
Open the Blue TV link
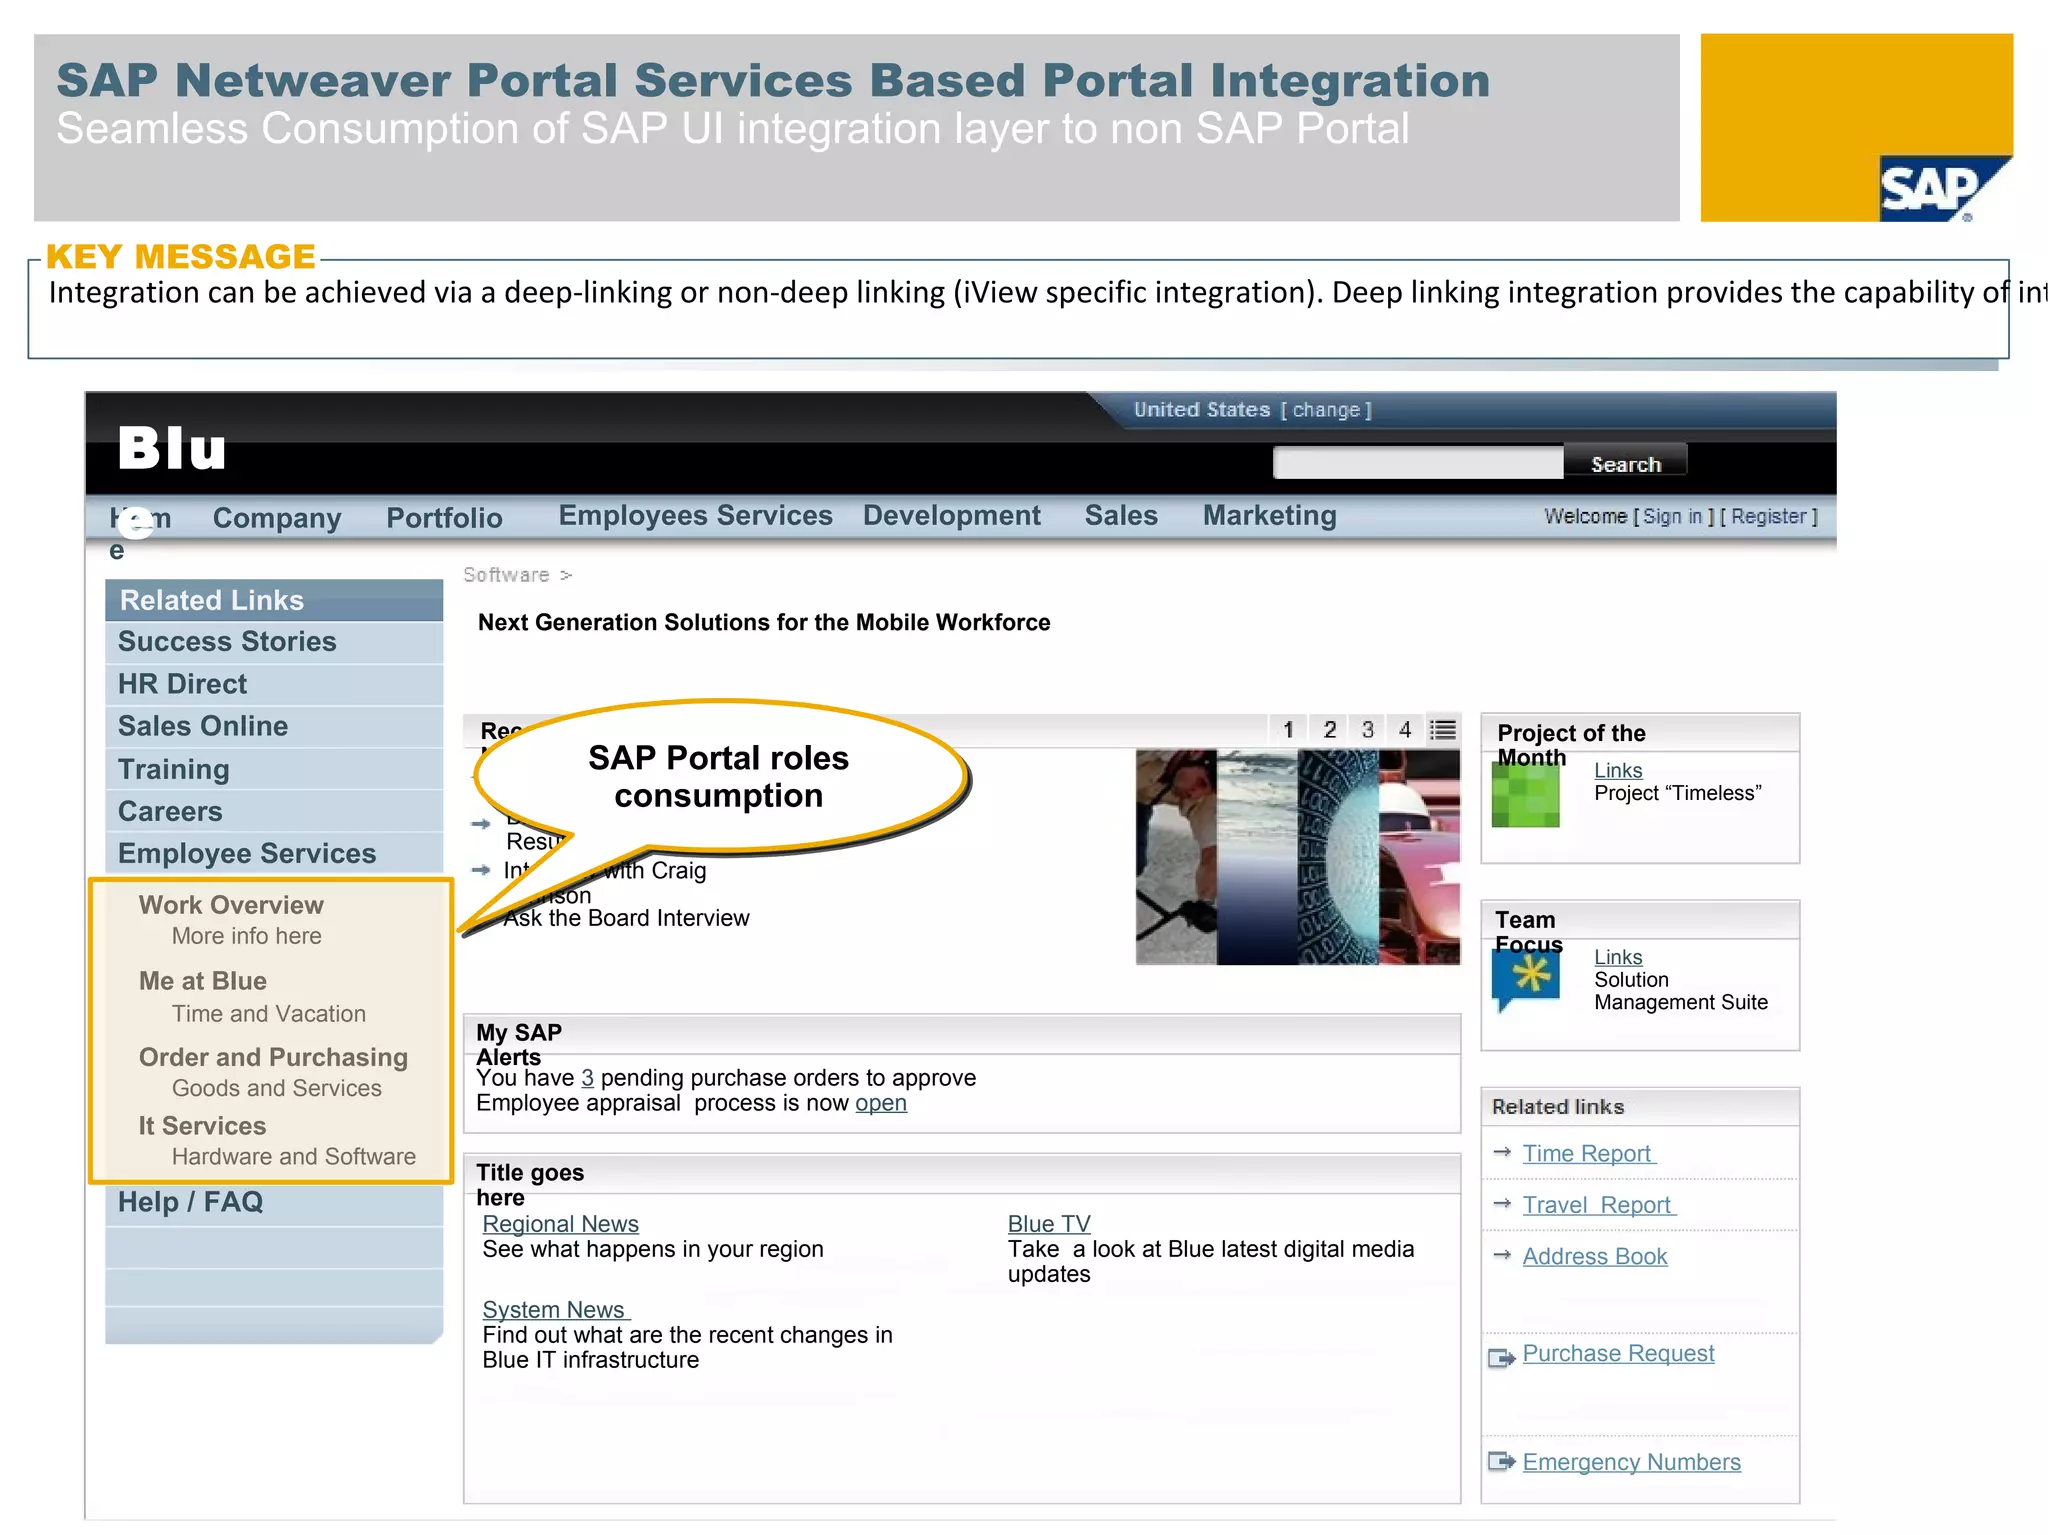1049,1224
